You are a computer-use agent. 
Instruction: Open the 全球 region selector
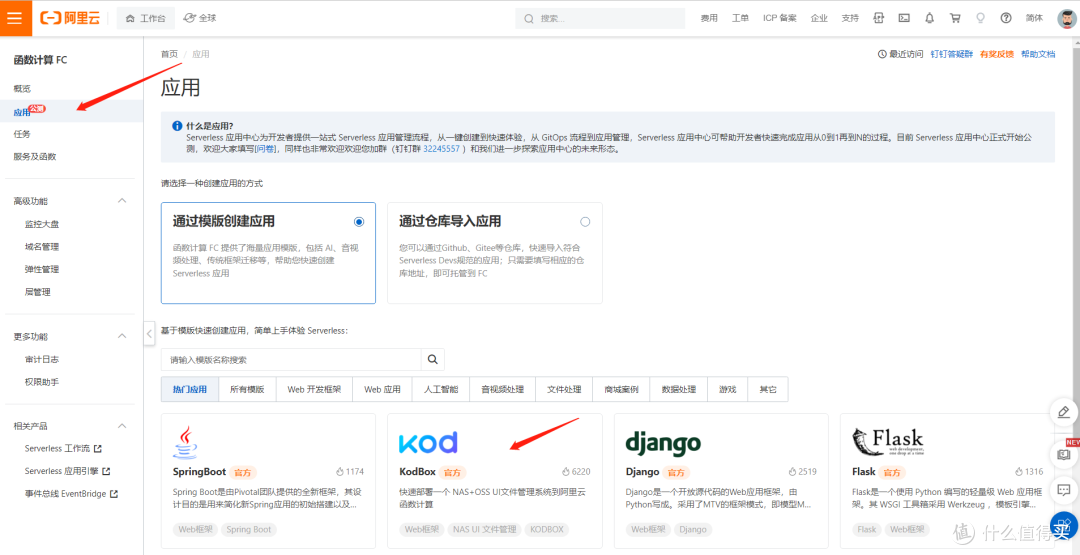tap(200, 19)
